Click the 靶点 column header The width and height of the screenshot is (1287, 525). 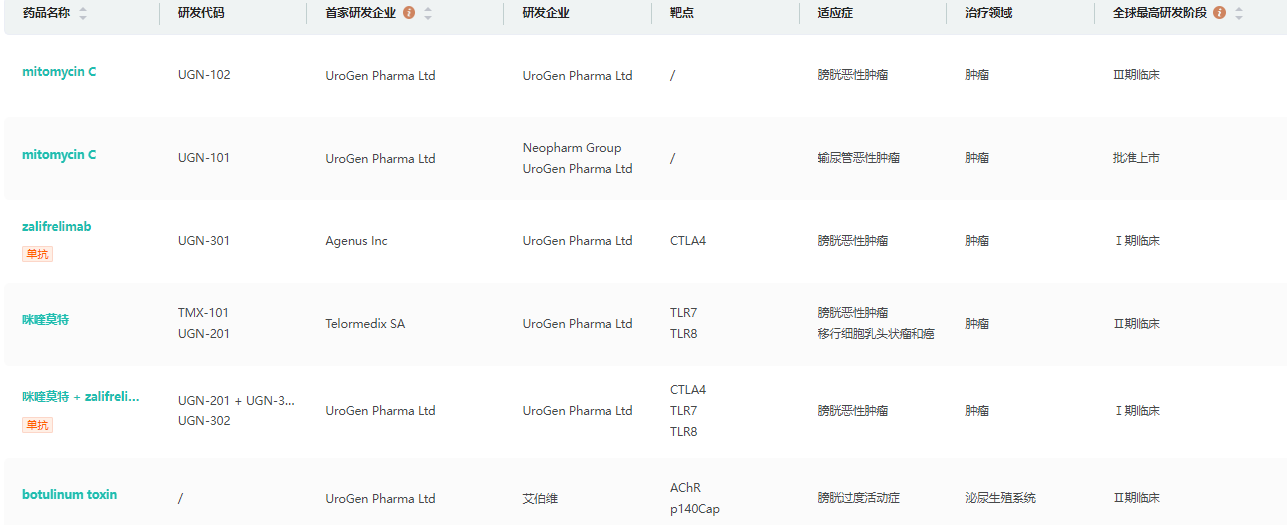tap(682, 14)
